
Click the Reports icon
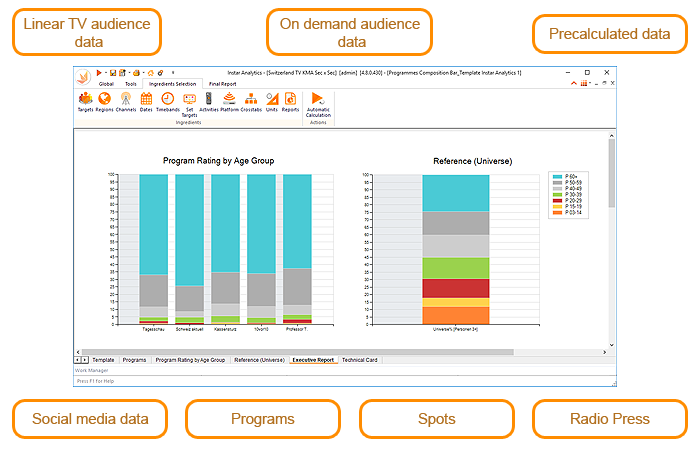[290, 100]
